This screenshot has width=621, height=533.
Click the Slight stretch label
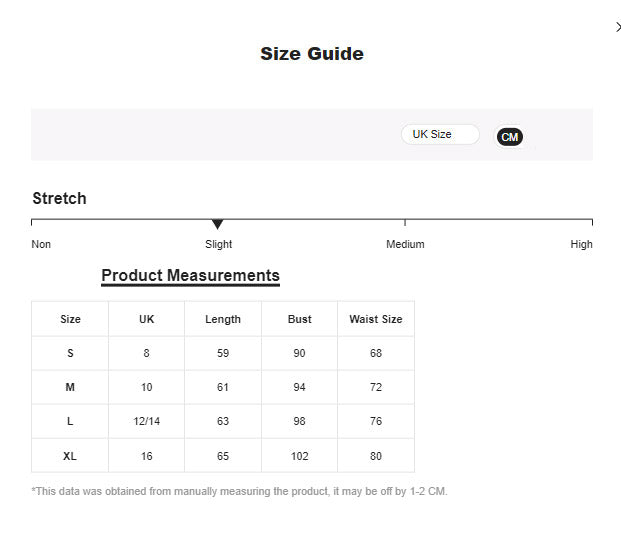click(218, 244)
